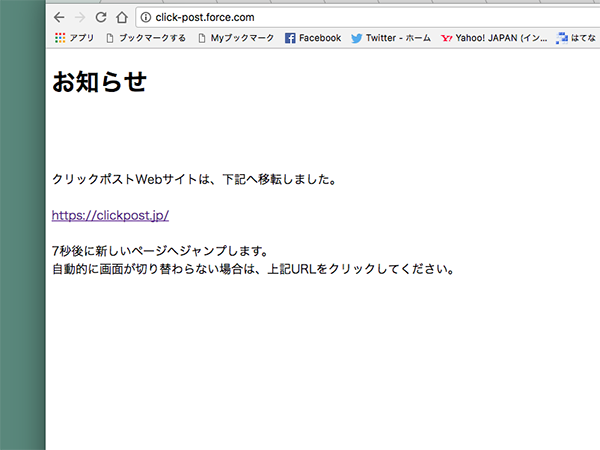
Task: Click the ブックマークする bookmark
Action: pyautogui.click(x=146, y=38)
